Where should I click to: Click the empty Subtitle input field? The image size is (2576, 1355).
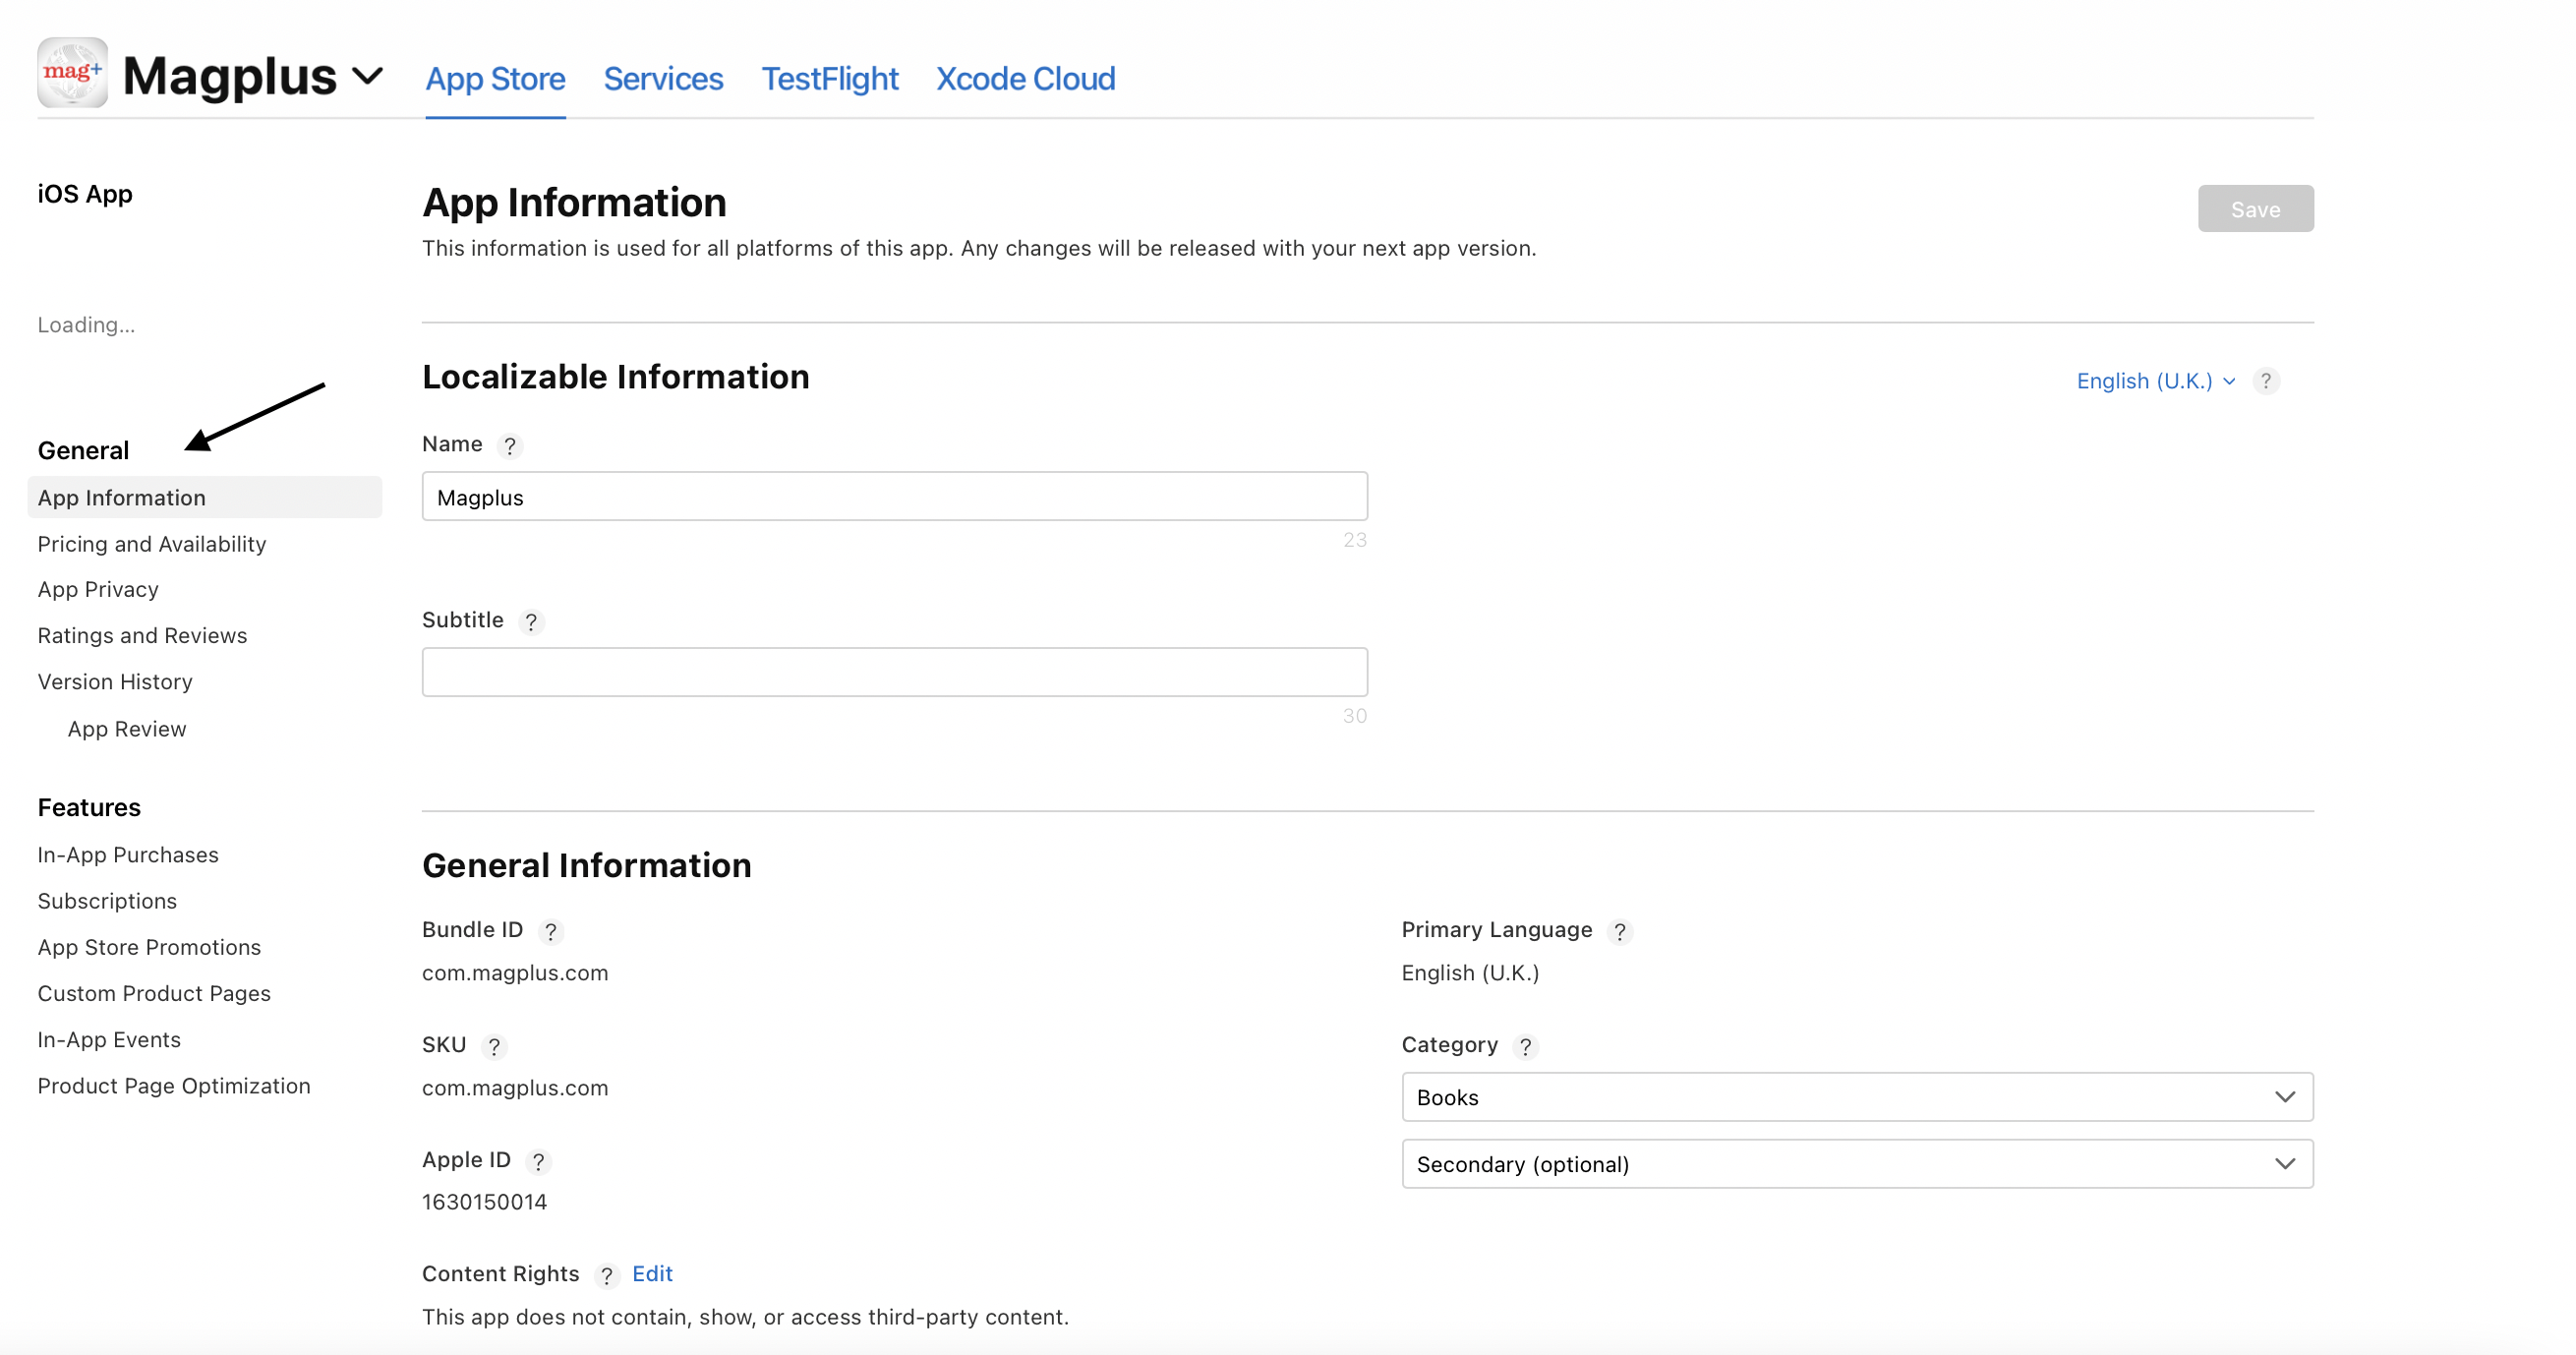pos(894,672)
